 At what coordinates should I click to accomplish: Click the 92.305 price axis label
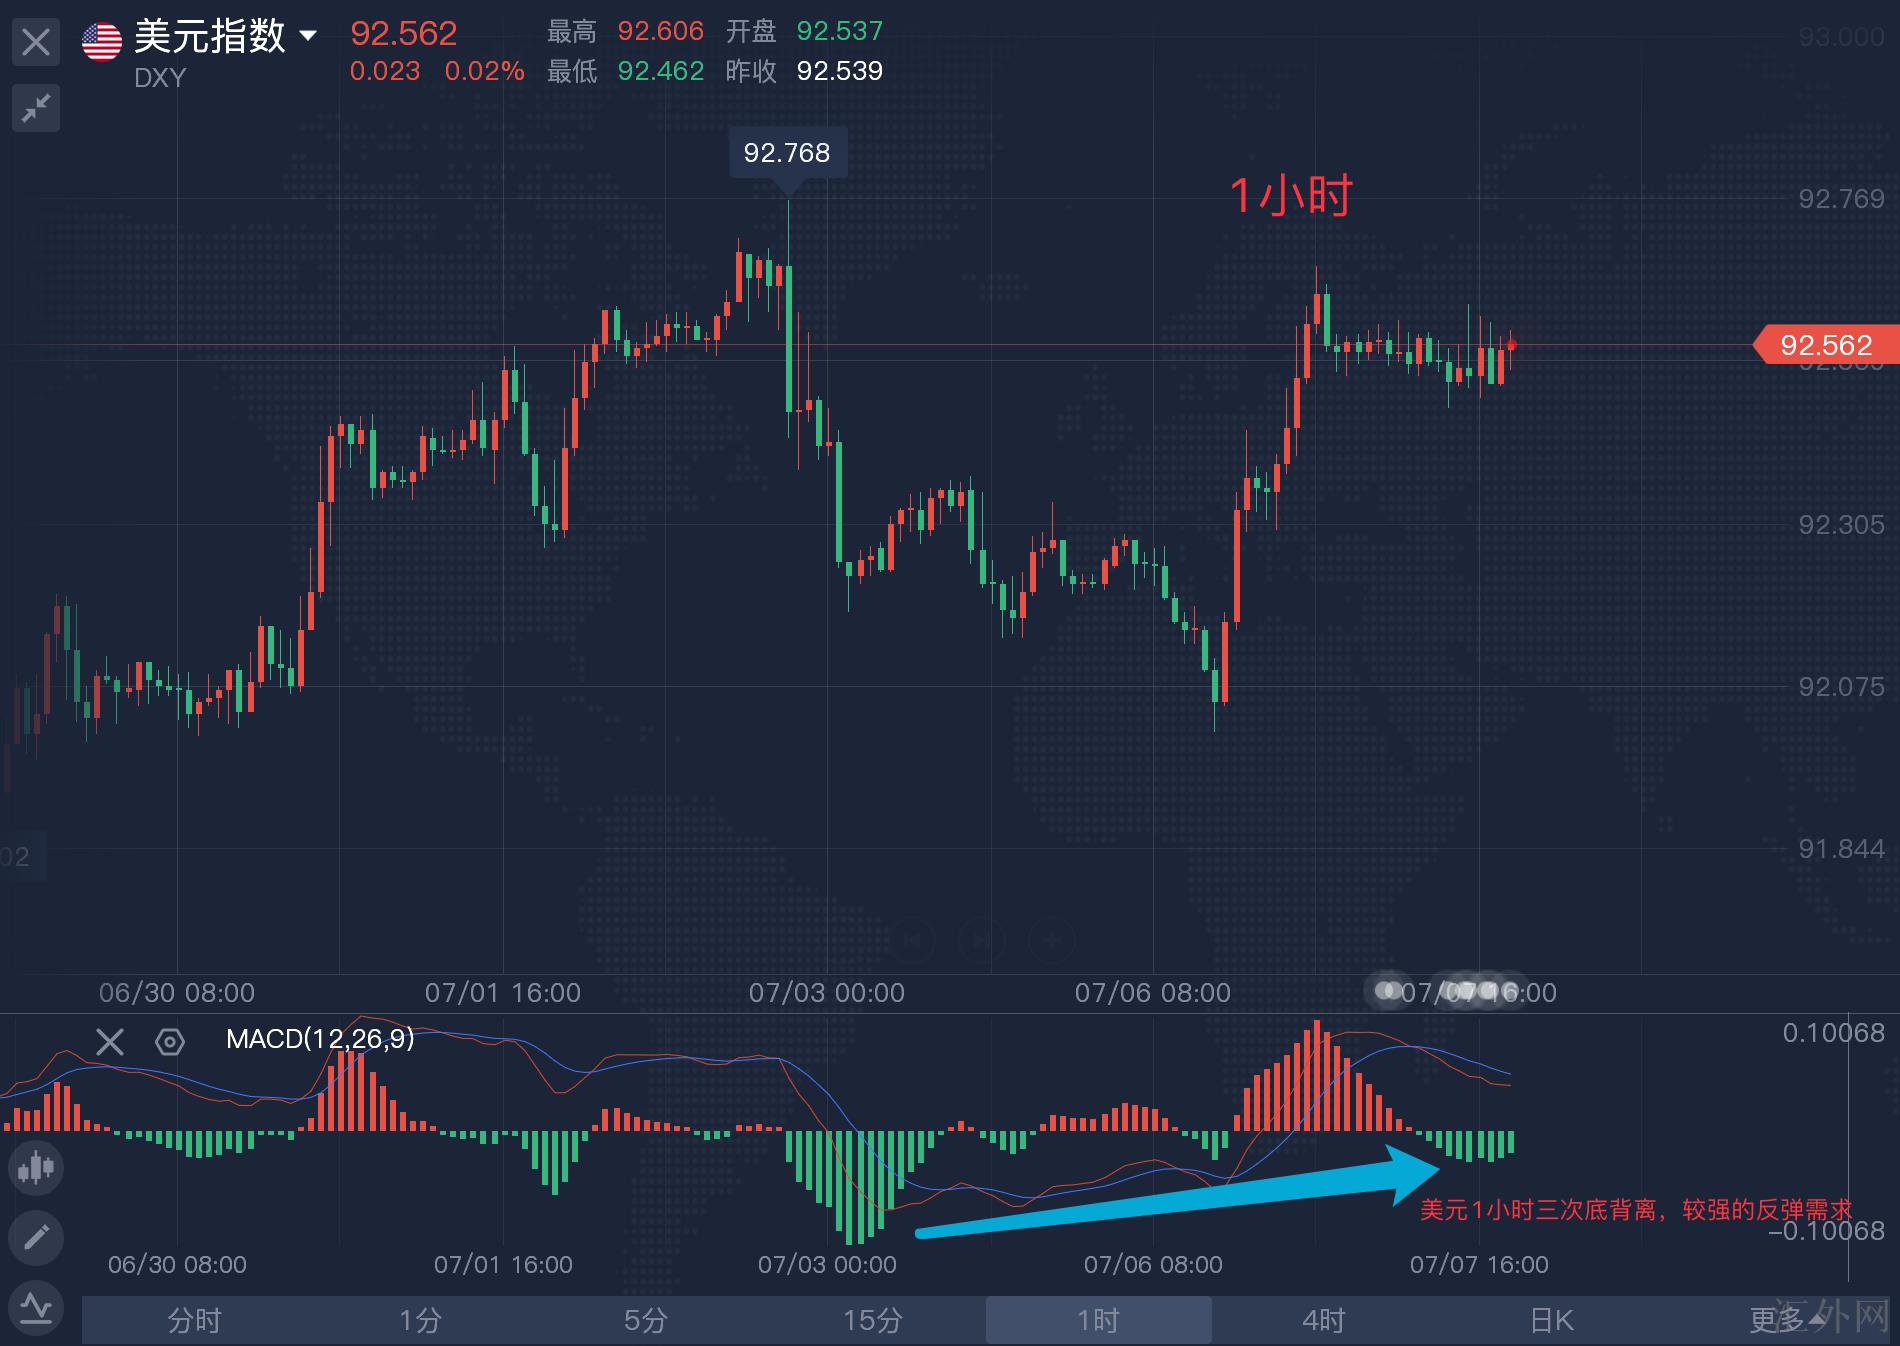pyautogui.click(x=1841, y=525)
